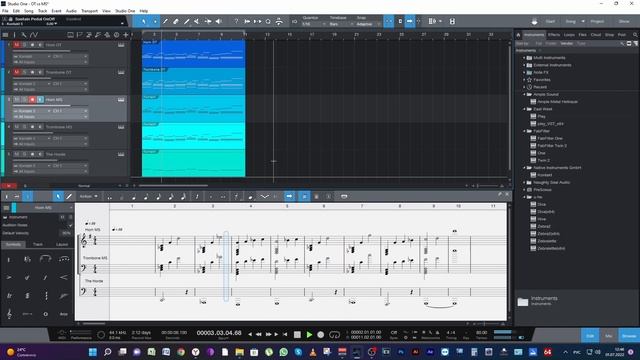This screenshot has width=640, height=360.
Task: Select the Eraser tool in main toolbar
Action: (x=176, y=21)
